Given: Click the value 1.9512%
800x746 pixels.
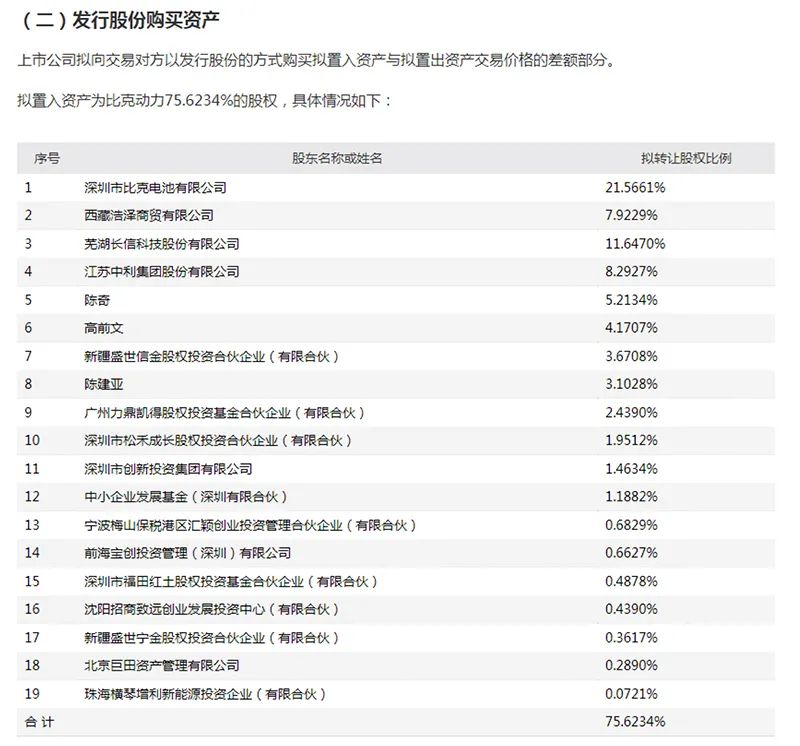Looking at the screenshot, I should (631, 440).
